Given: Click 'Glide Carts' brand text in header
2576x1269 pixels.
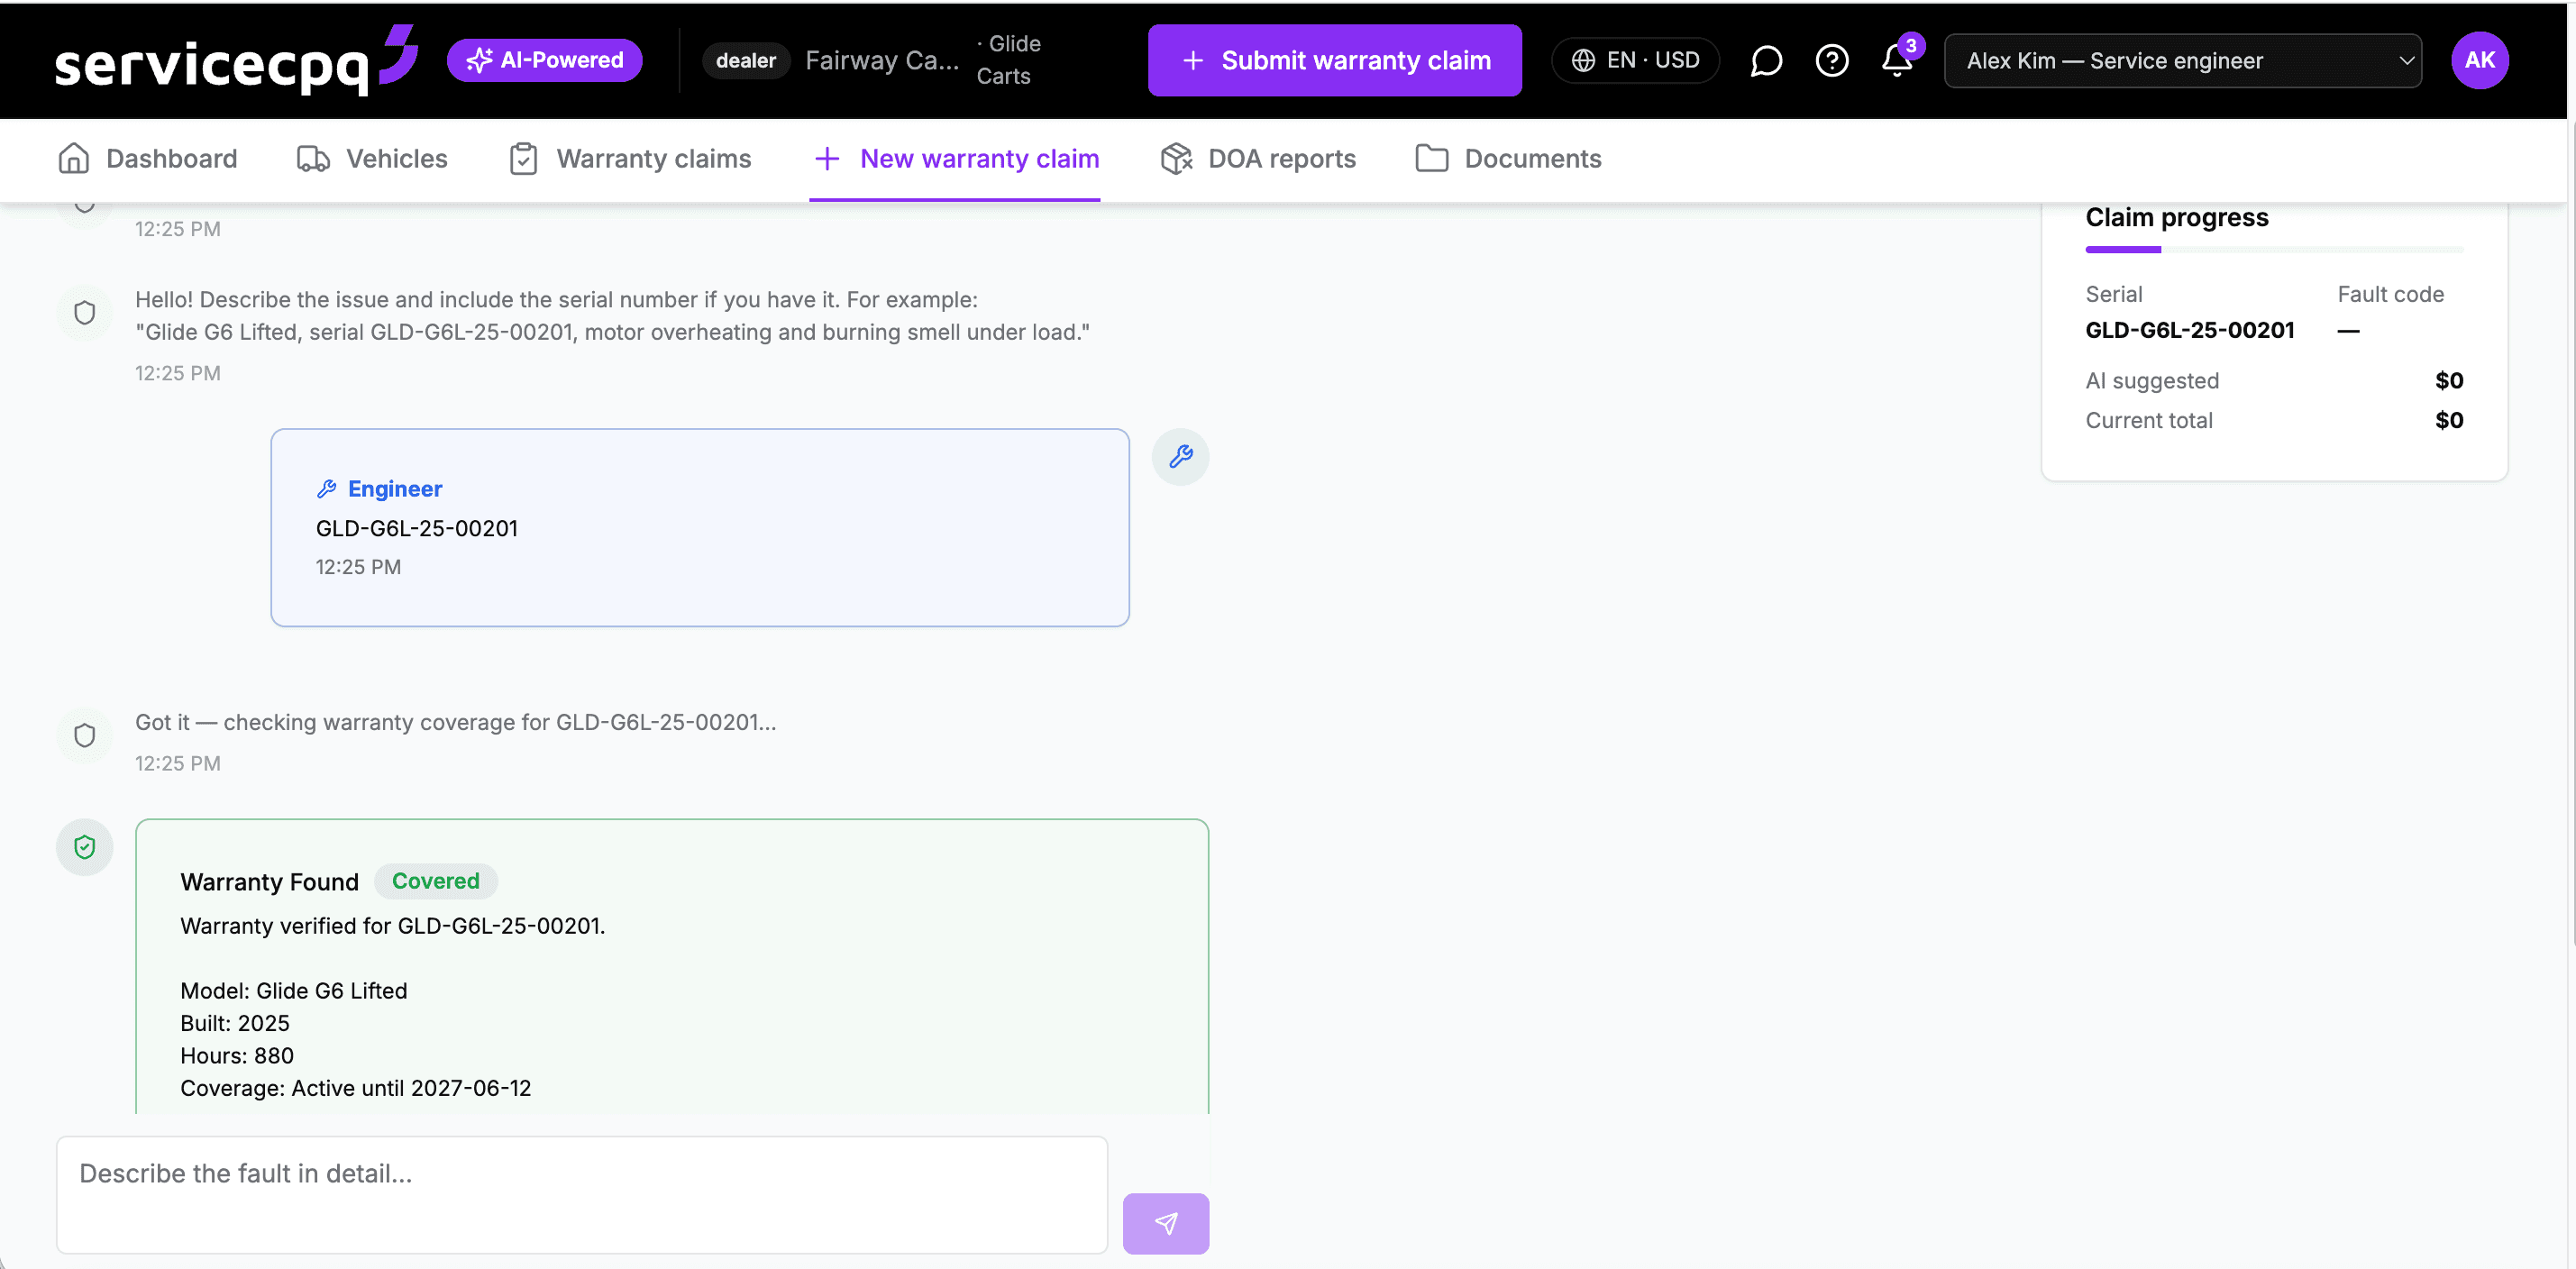Looking at the screenshot, I should [1009, 60].
